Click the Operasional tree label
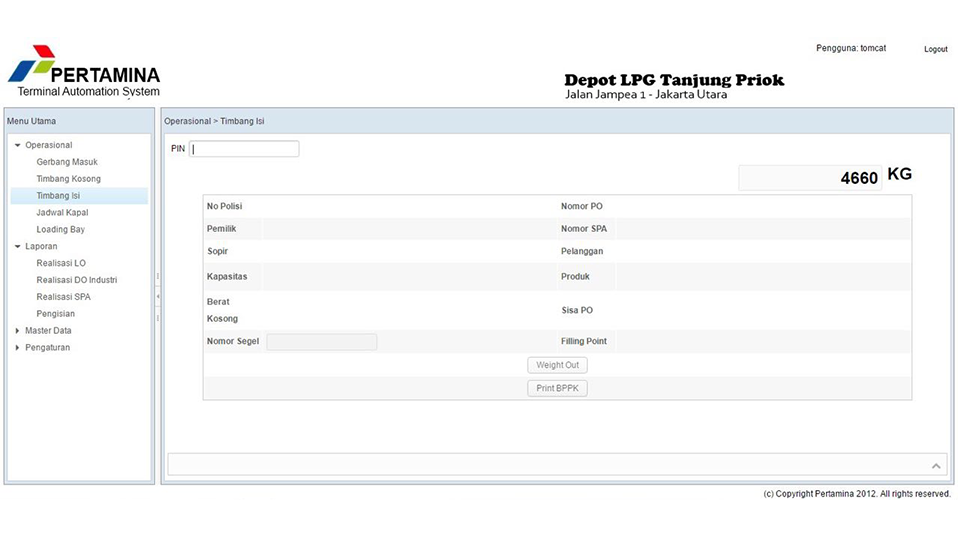The height and width of the screenshot is (540, 958). pyautogui.click(x=48, y=145)
